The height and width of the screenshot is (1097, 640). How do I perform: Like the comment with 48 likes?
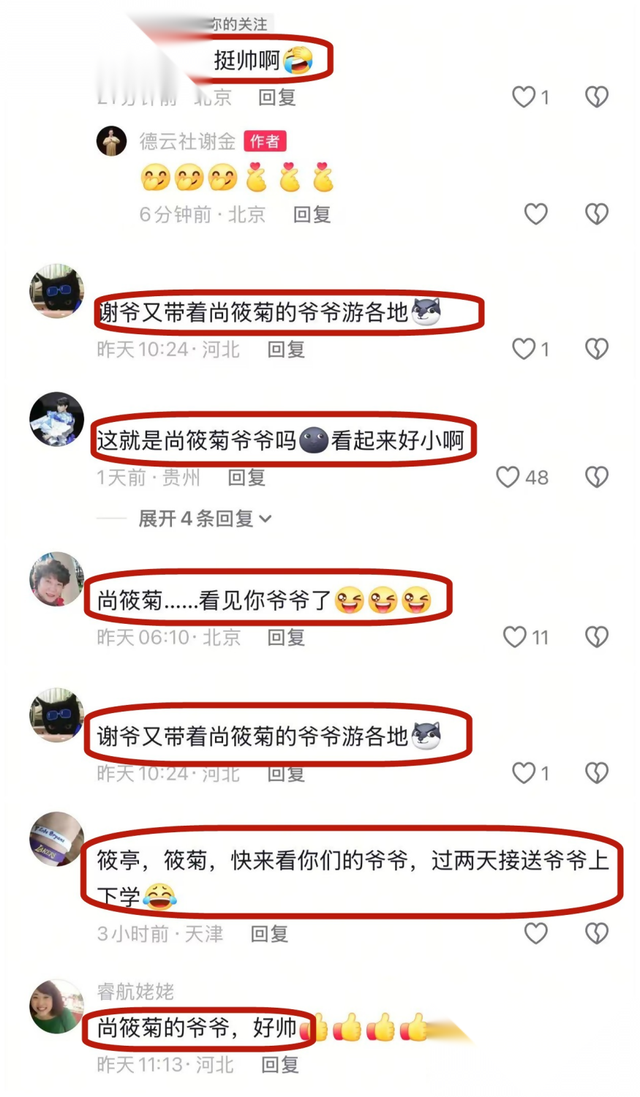[x=509, y=477]
